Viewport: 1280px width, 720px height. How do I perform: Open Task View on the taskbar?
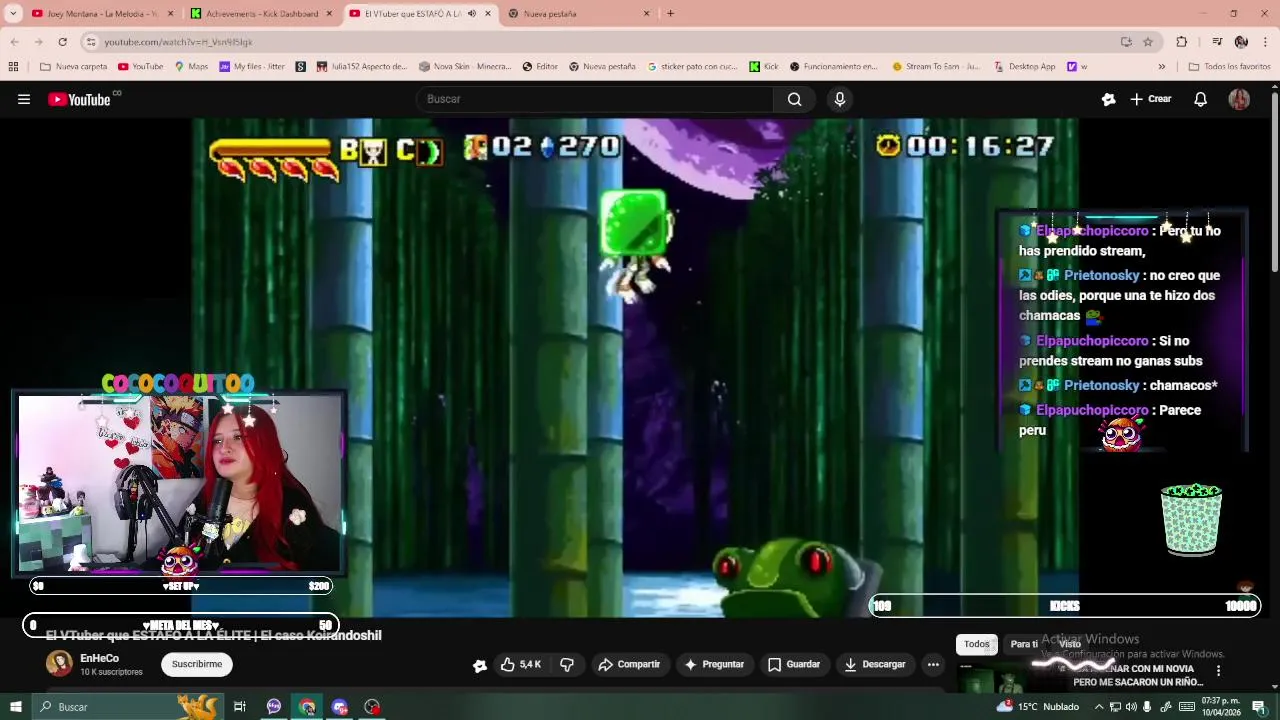pos(240,707)
